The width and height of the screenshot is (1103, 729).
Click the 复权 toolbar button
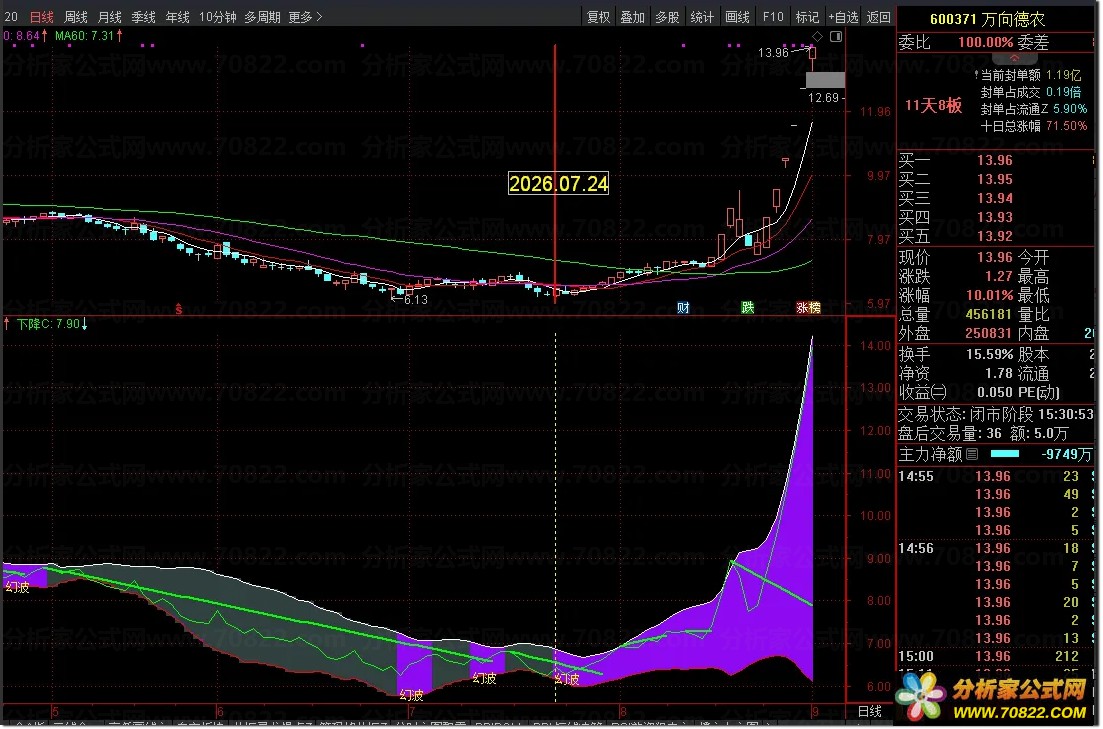599,17
